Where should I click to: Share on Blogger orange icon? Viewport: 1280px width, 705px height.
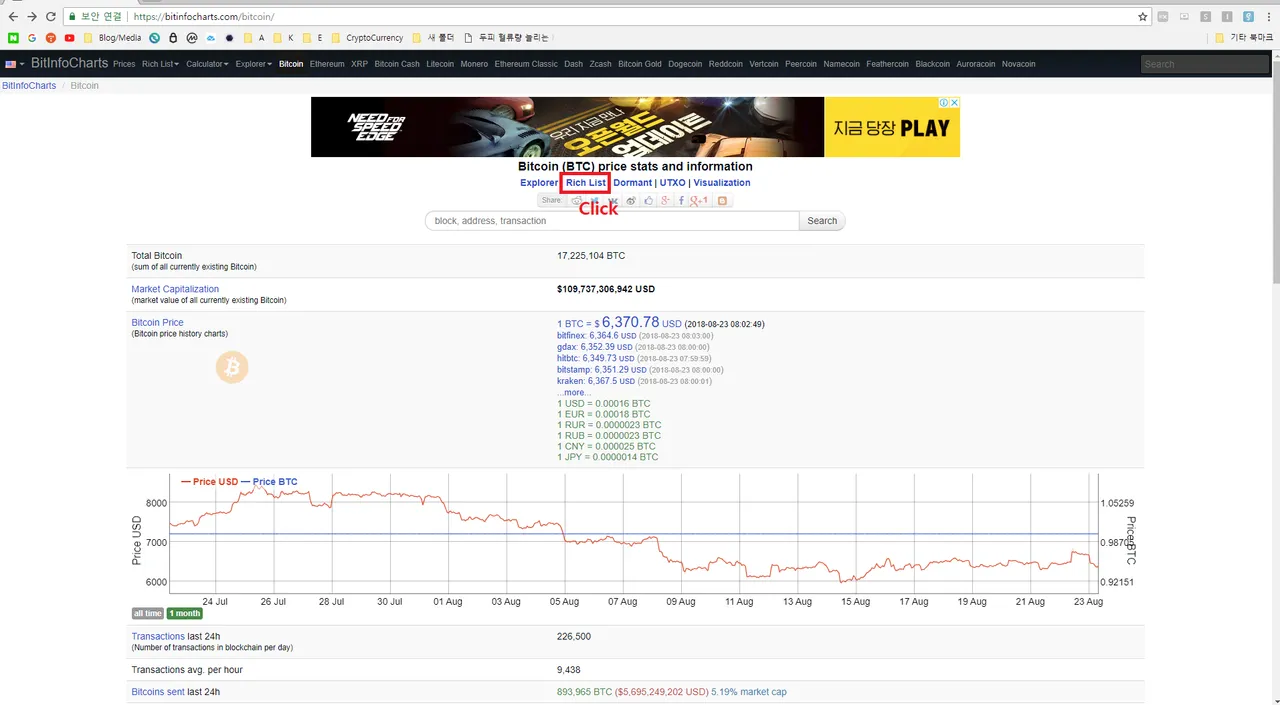click(722, 201)
